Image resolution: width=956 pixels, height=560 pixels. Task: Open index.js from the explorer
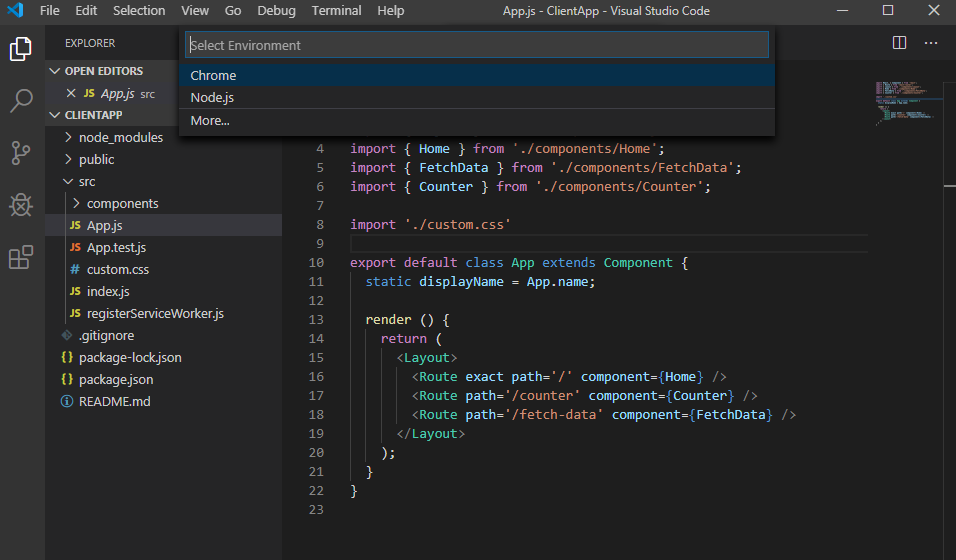click(163, 291)
